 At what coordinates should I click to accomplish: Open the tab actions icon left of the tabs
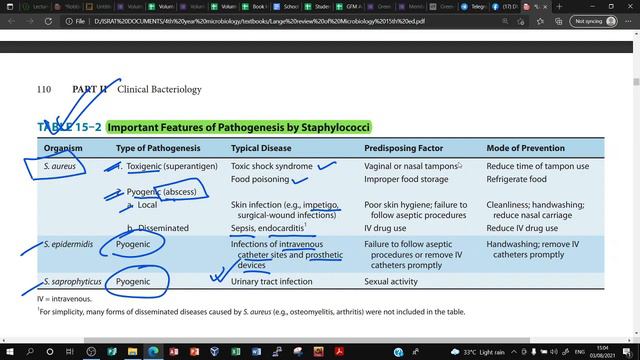click(x=10, y=7)
